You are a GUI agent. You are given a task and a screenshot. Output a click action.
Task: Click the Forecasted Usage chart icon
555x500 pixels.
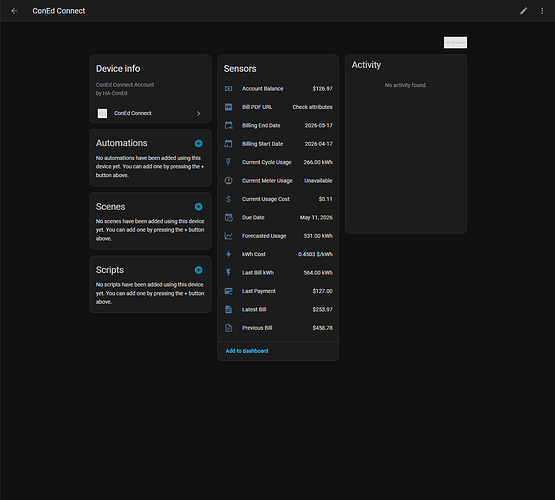point(229,236)
